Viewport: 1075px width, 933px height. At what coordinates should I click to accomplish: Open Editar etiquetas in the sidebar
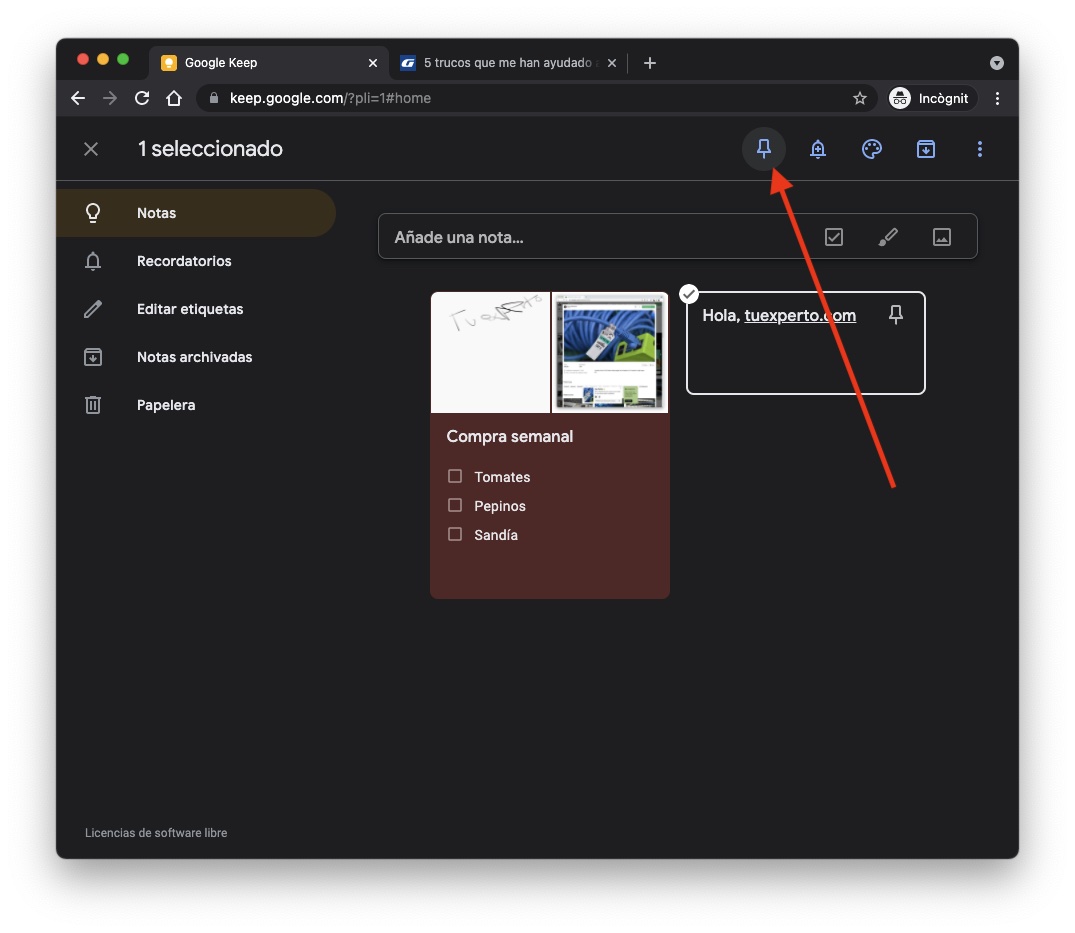(190, 309)
